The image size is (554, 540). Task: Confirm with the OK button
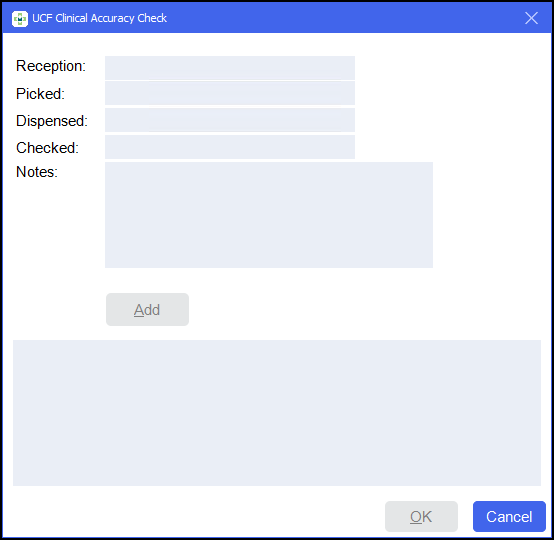tap(421, 516)
